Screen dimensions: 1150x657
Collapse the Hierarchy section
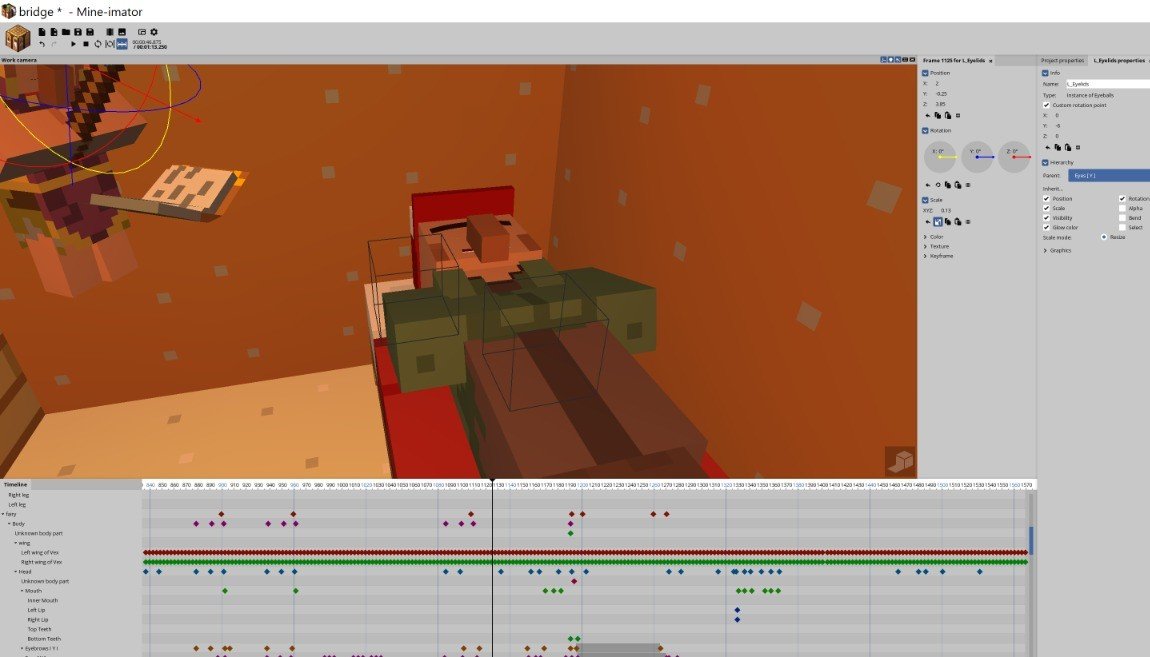click(x=1045, y=163)
